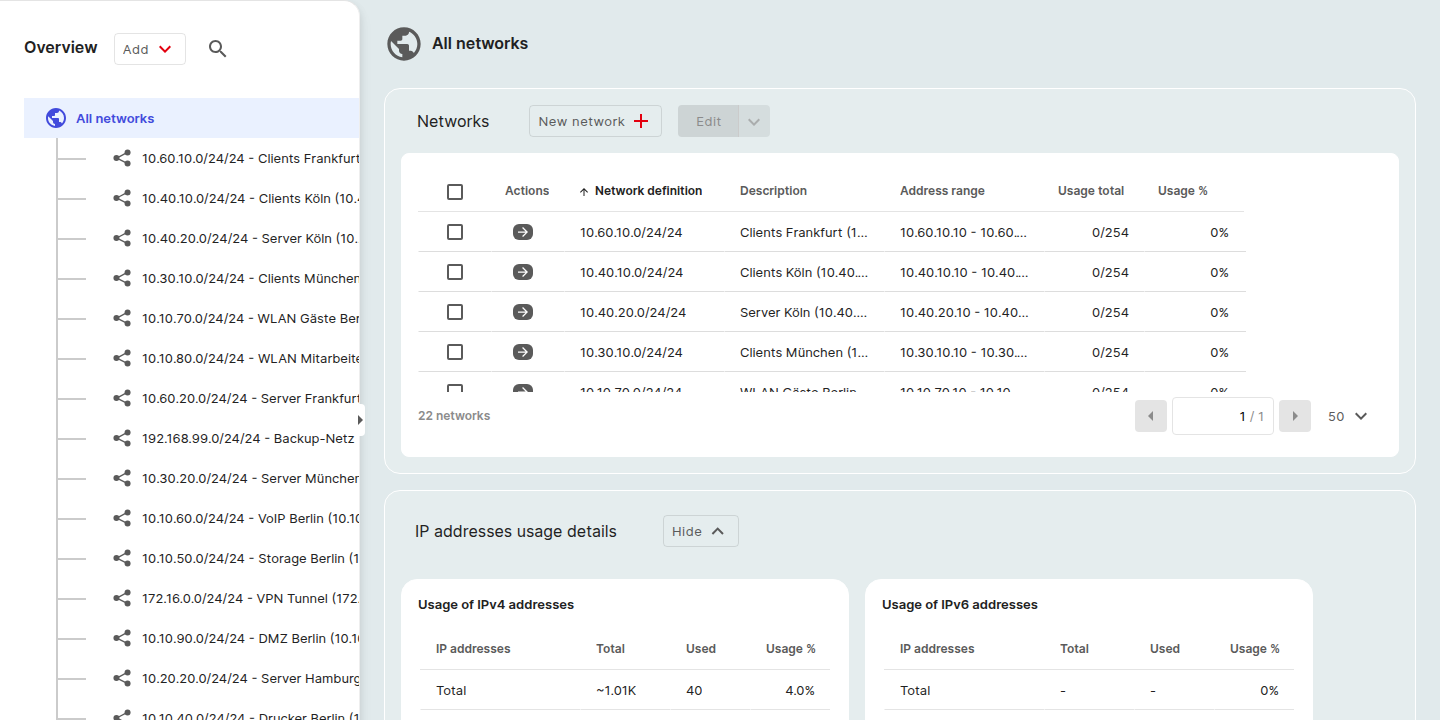This screenshot has height=720, width=1440.
Task: Click share icon for 10.10.50.0/24/24 Storage Berlin
Action: (122, 558)
